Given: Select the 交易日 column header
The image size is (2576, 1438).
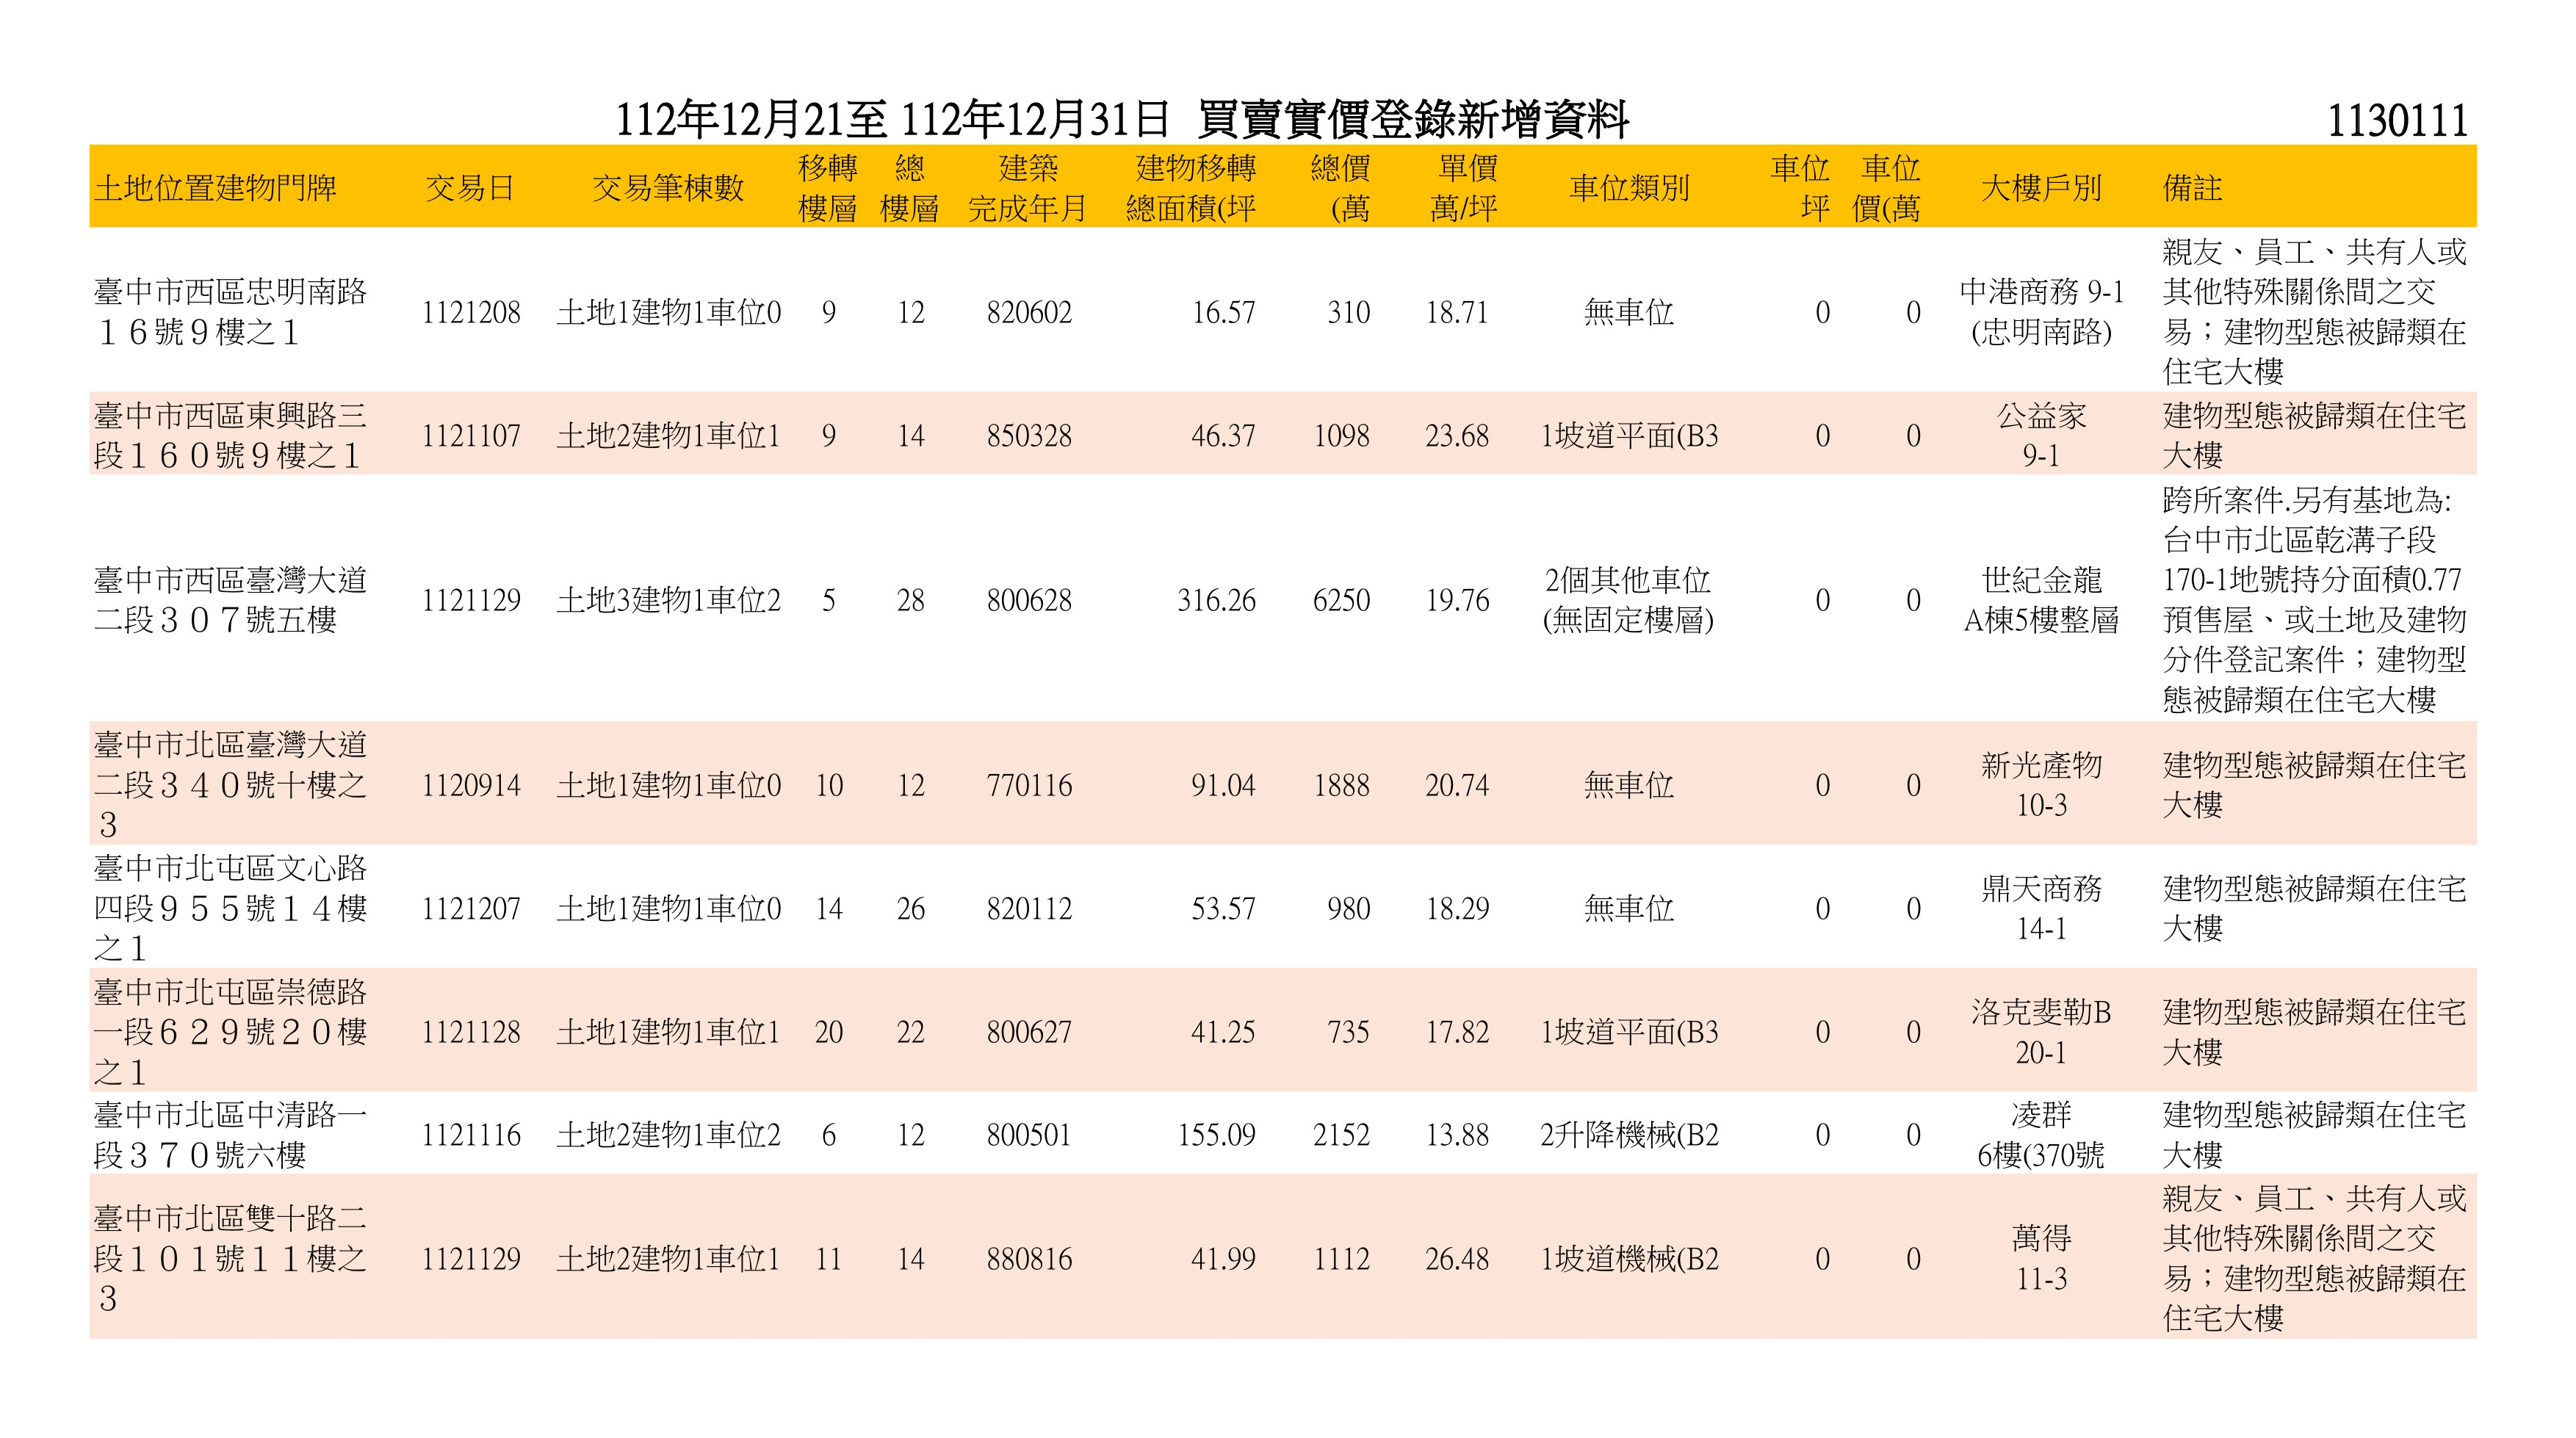Looking at the screenshot, I should point(470,188).
